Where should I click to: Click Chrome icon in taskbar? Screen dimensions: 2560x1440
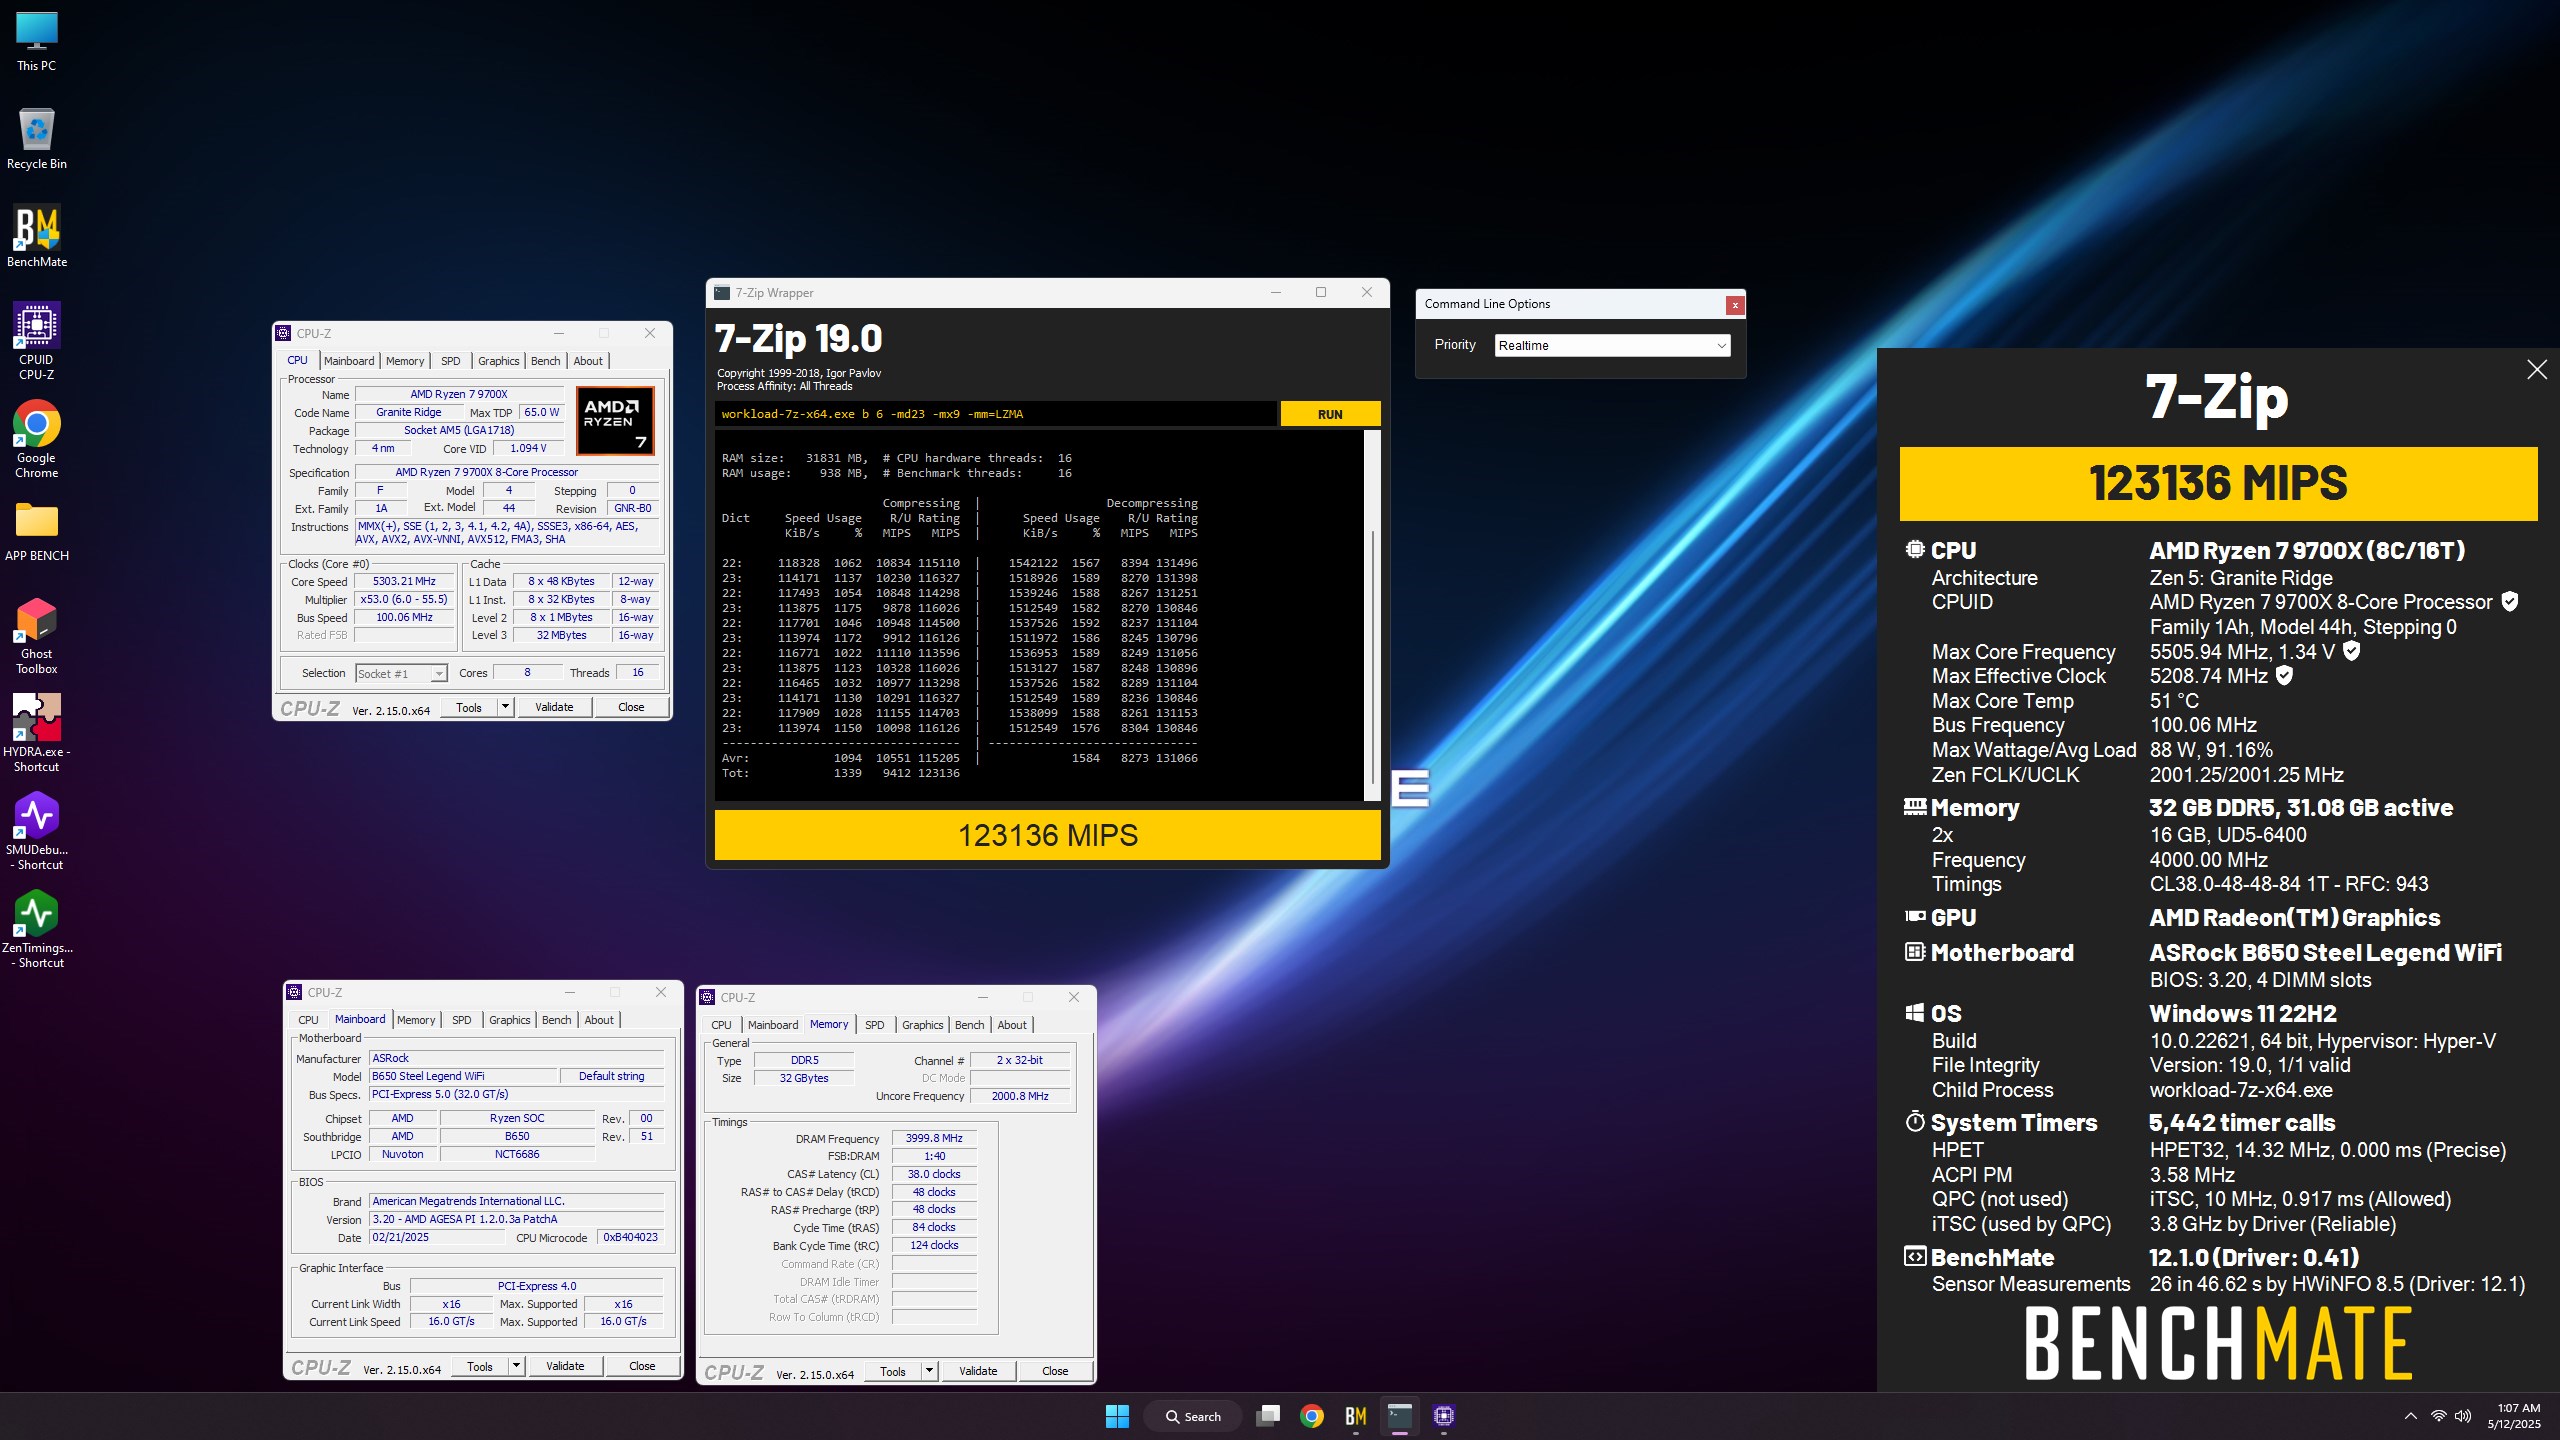point(1312,1416)
